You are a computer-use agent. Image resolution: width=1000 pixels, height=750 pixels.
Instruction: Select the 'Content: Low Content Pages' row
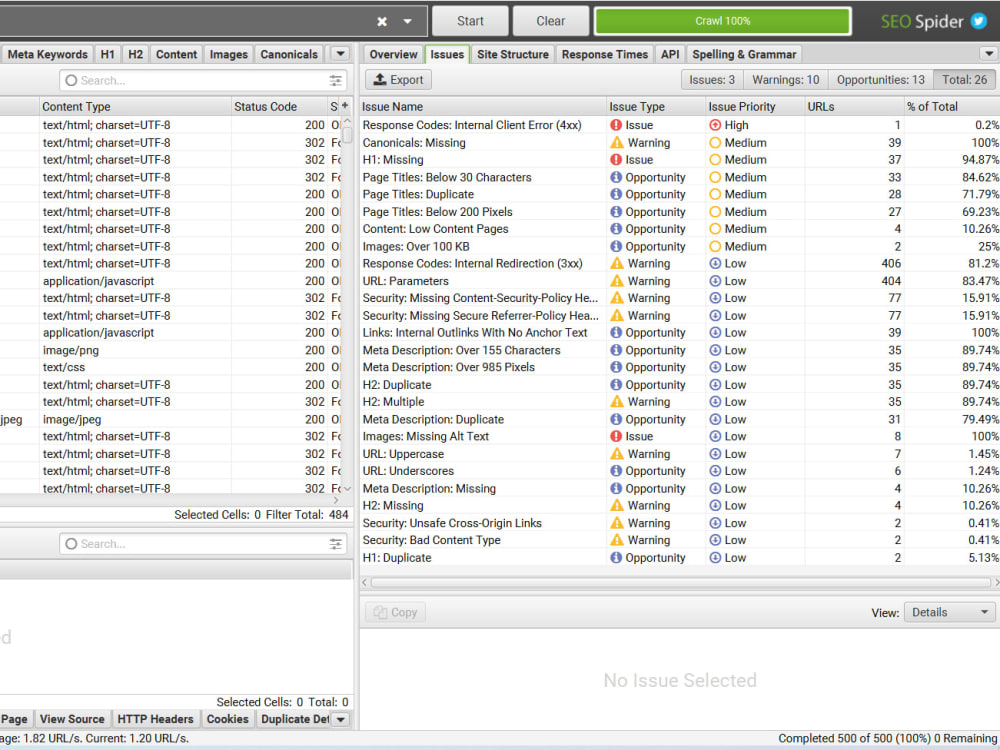[x=680, y=229]
